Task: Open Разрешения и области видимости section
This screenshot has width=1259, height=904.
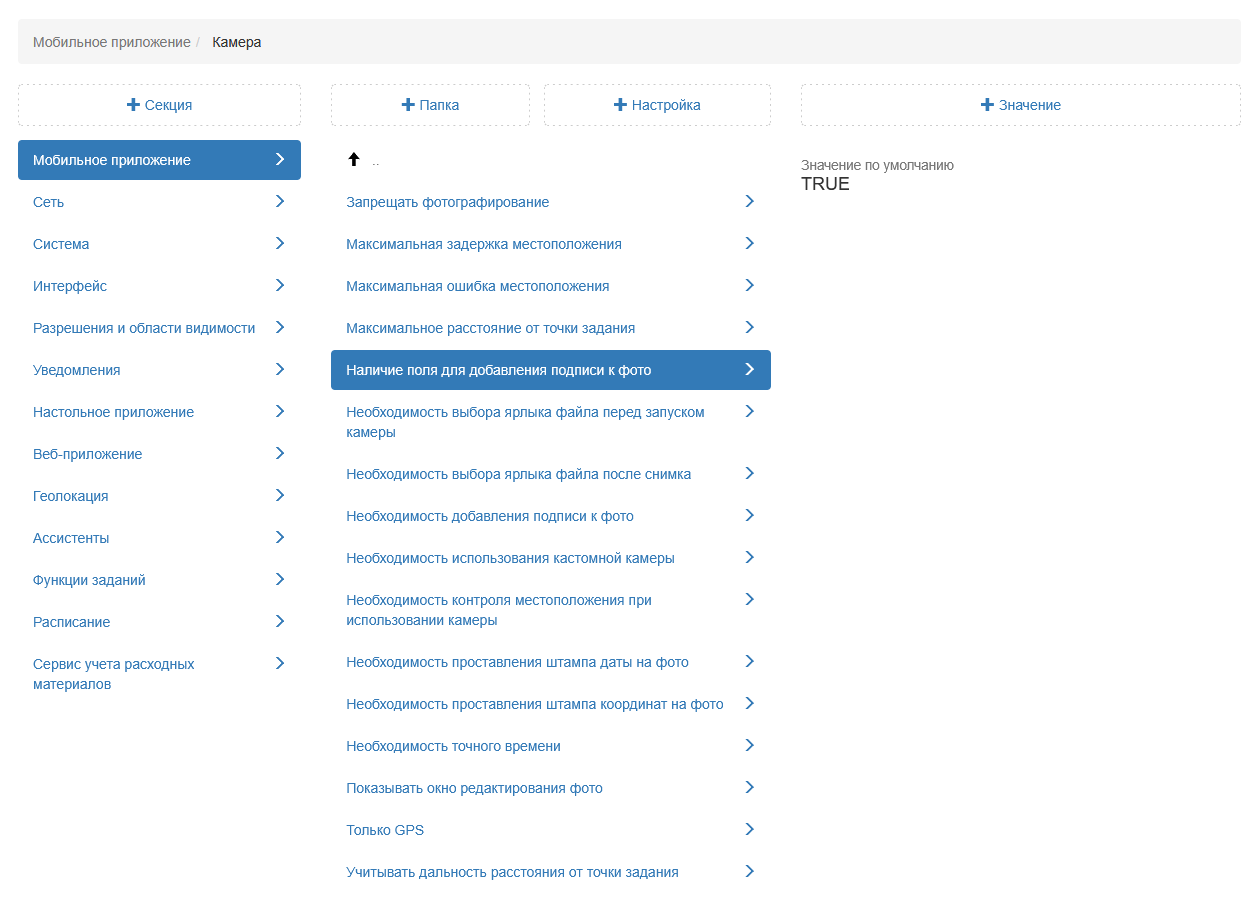Action: pos(144,328)
